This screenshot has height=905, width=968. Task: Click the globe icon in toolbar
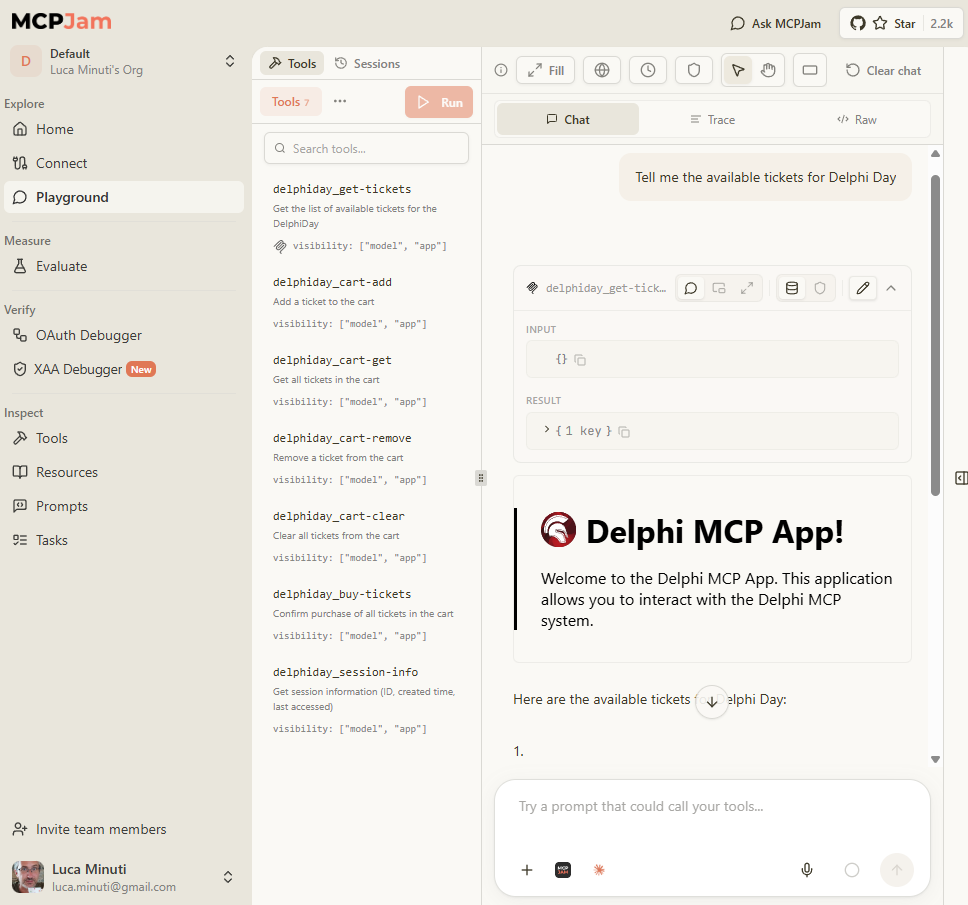602,70
